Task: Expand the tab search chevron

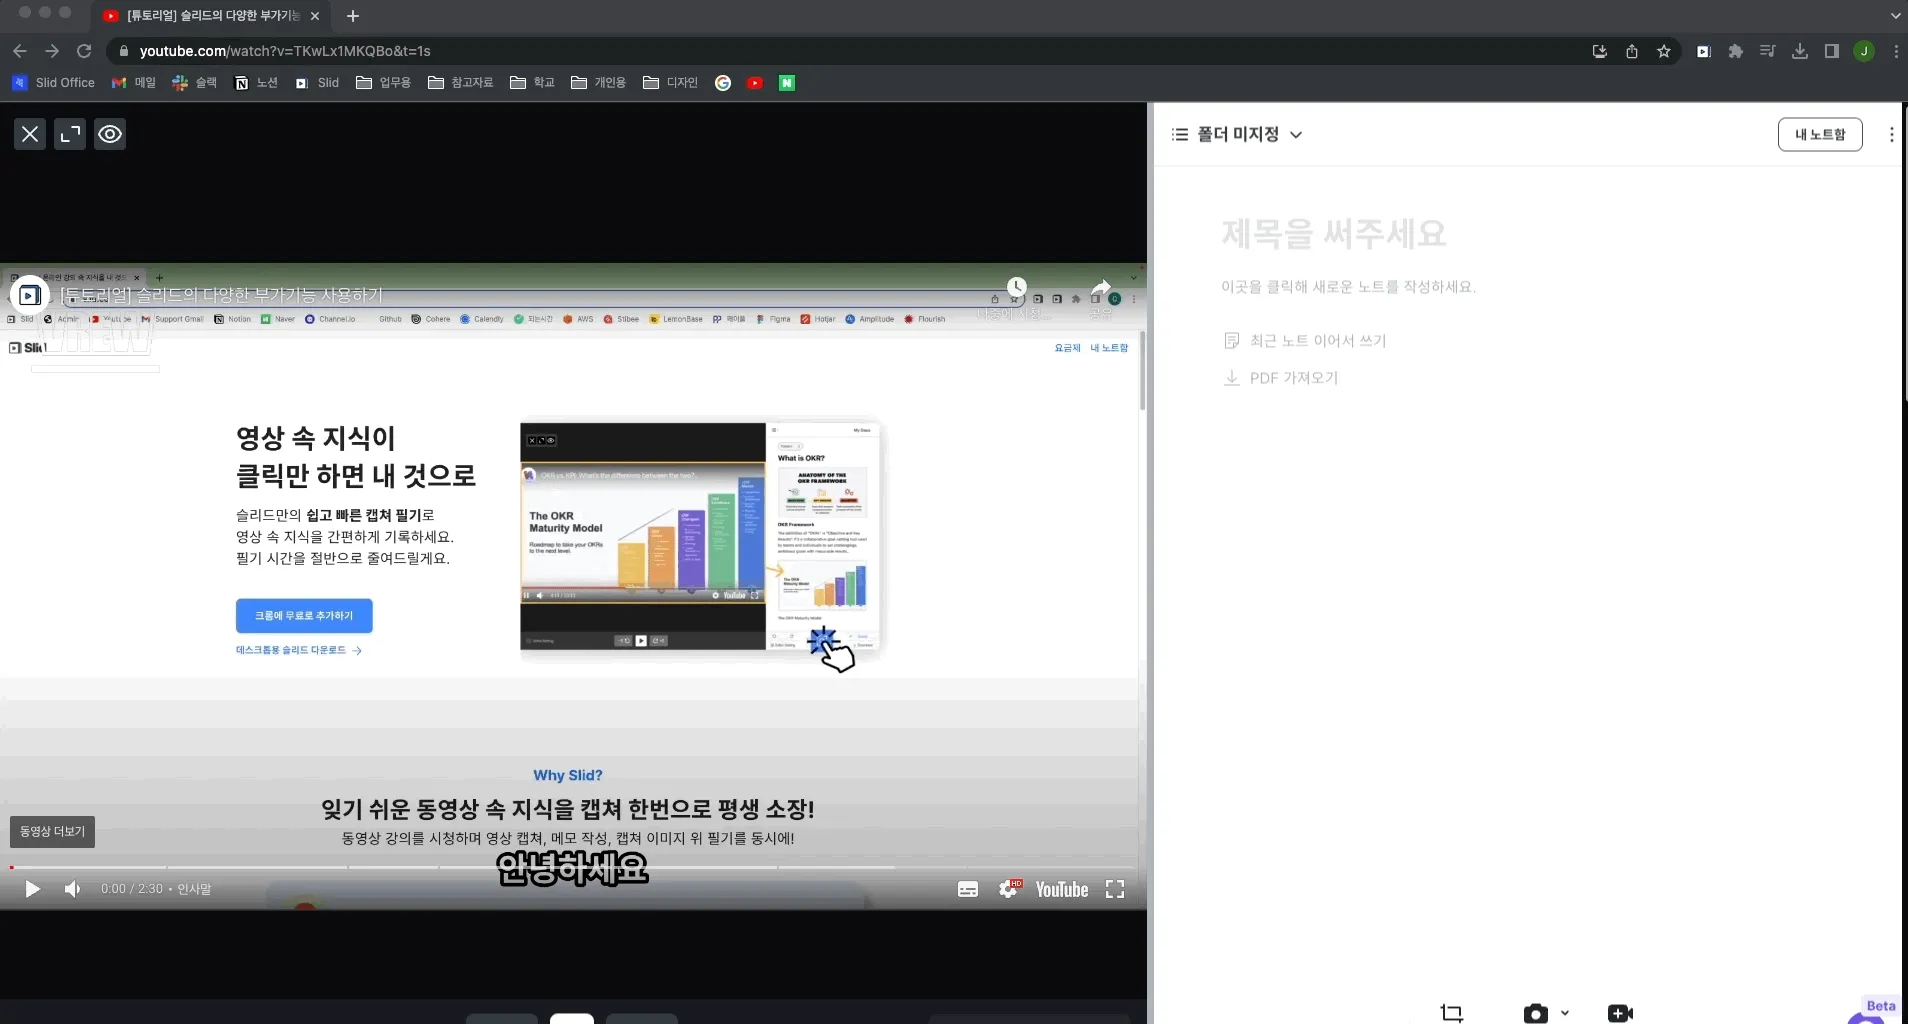Action: [x=1895, y=16]
